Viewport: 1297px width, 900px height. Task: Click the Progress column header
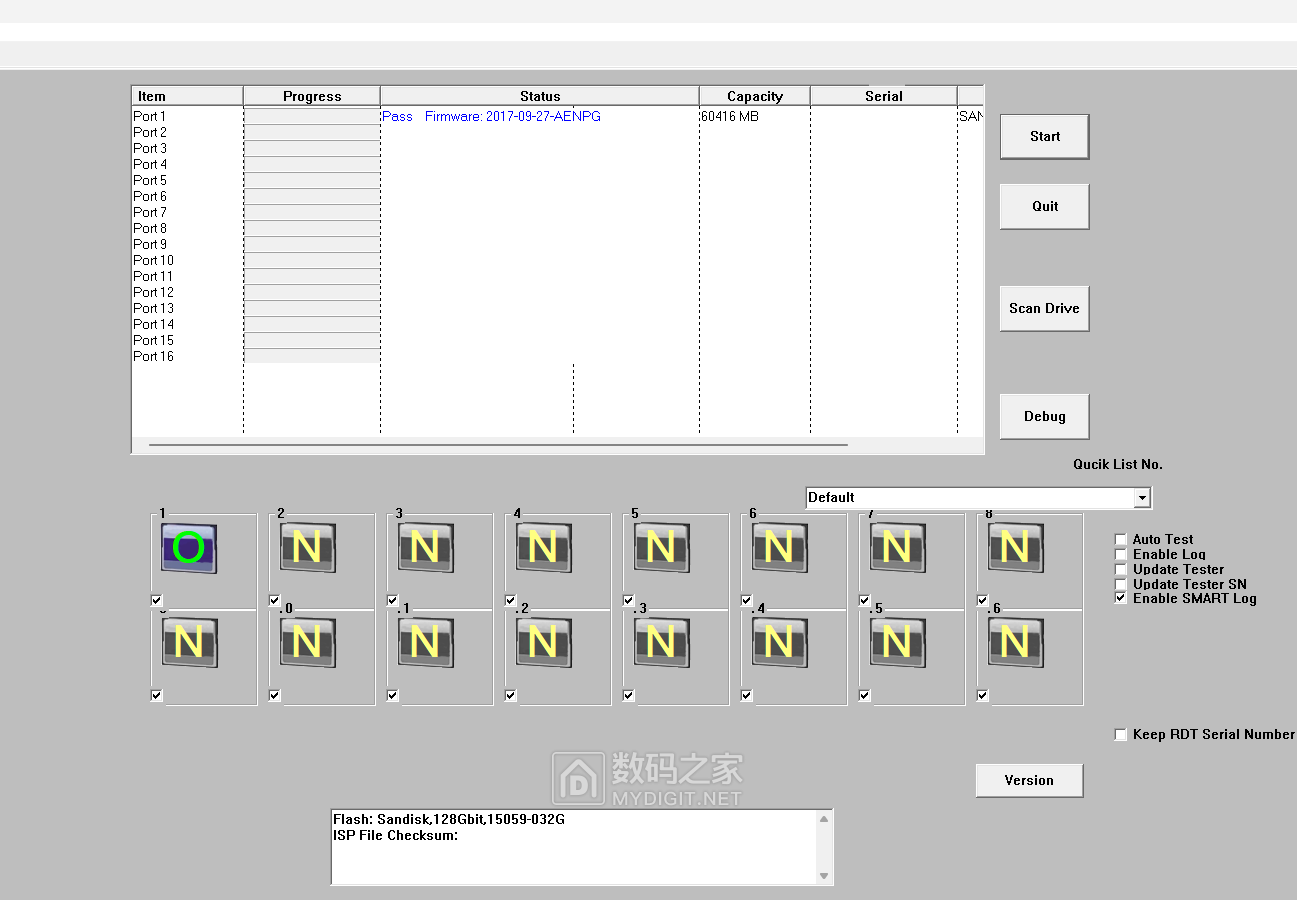[312, 96]
